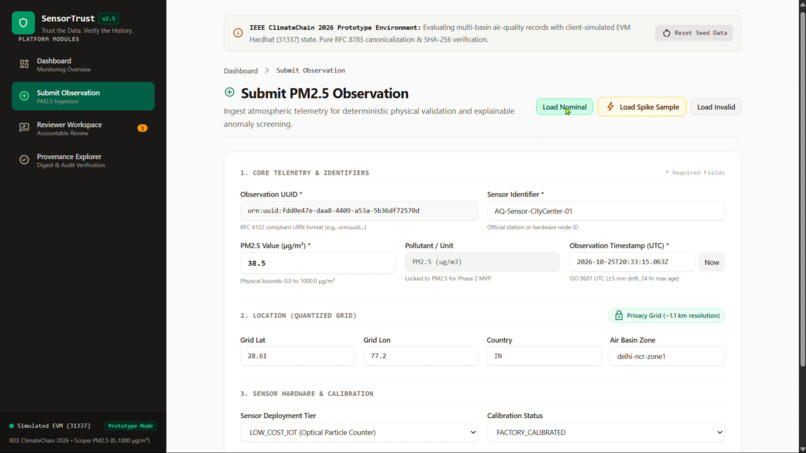Click the plus-circle icon beside page heading
806x453 pixels.
click(x=230, y=93)
